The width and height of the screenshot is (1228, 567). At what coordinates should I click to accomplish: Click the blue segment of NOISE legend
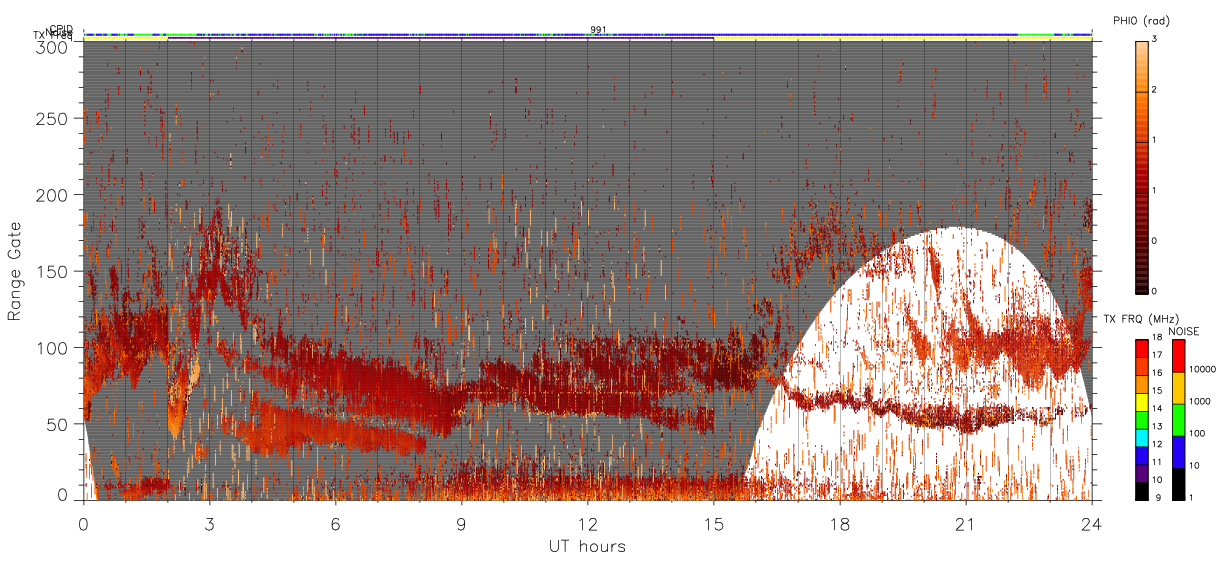[1178, 451]
